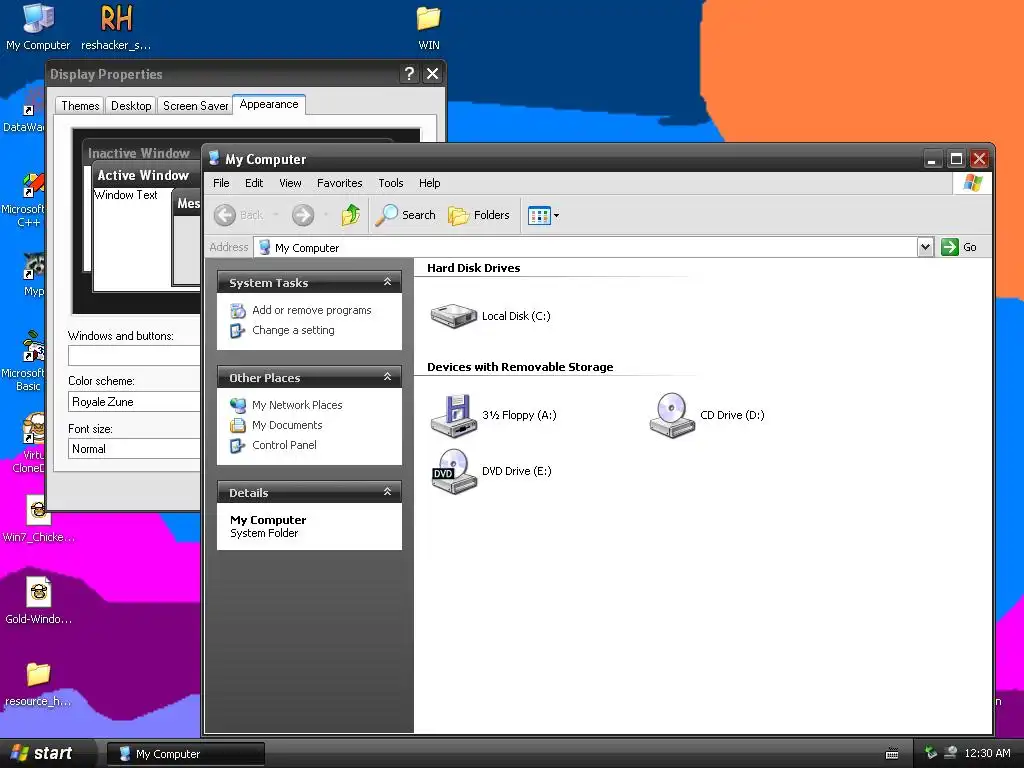Open resource_h... desktop folder
The width and height of the screenshot is (1024, 768).
click(x=38, y=684)
